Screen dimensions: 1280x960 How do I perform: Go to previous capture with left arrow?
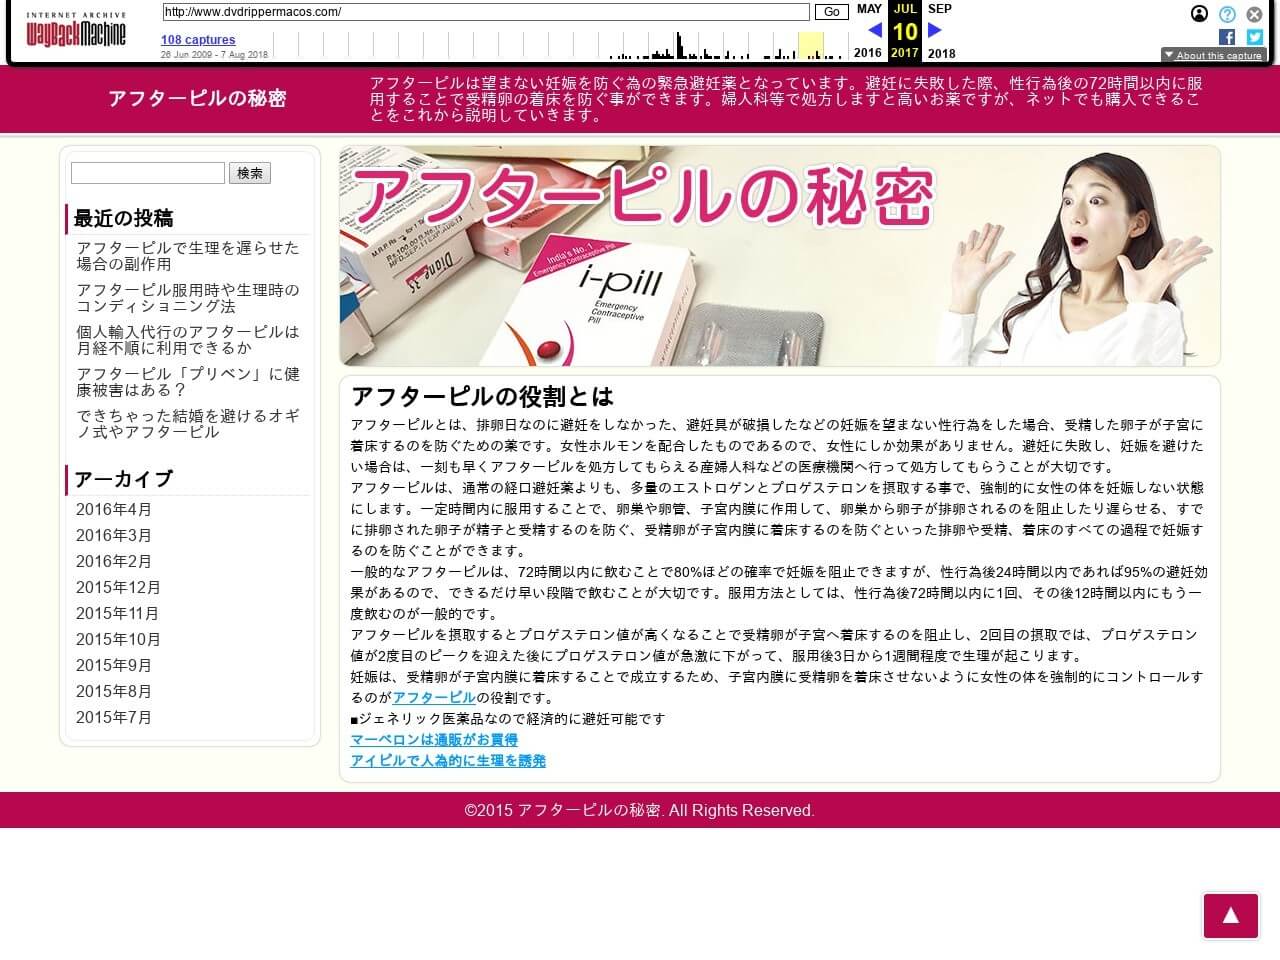click(x=874, y=30)
